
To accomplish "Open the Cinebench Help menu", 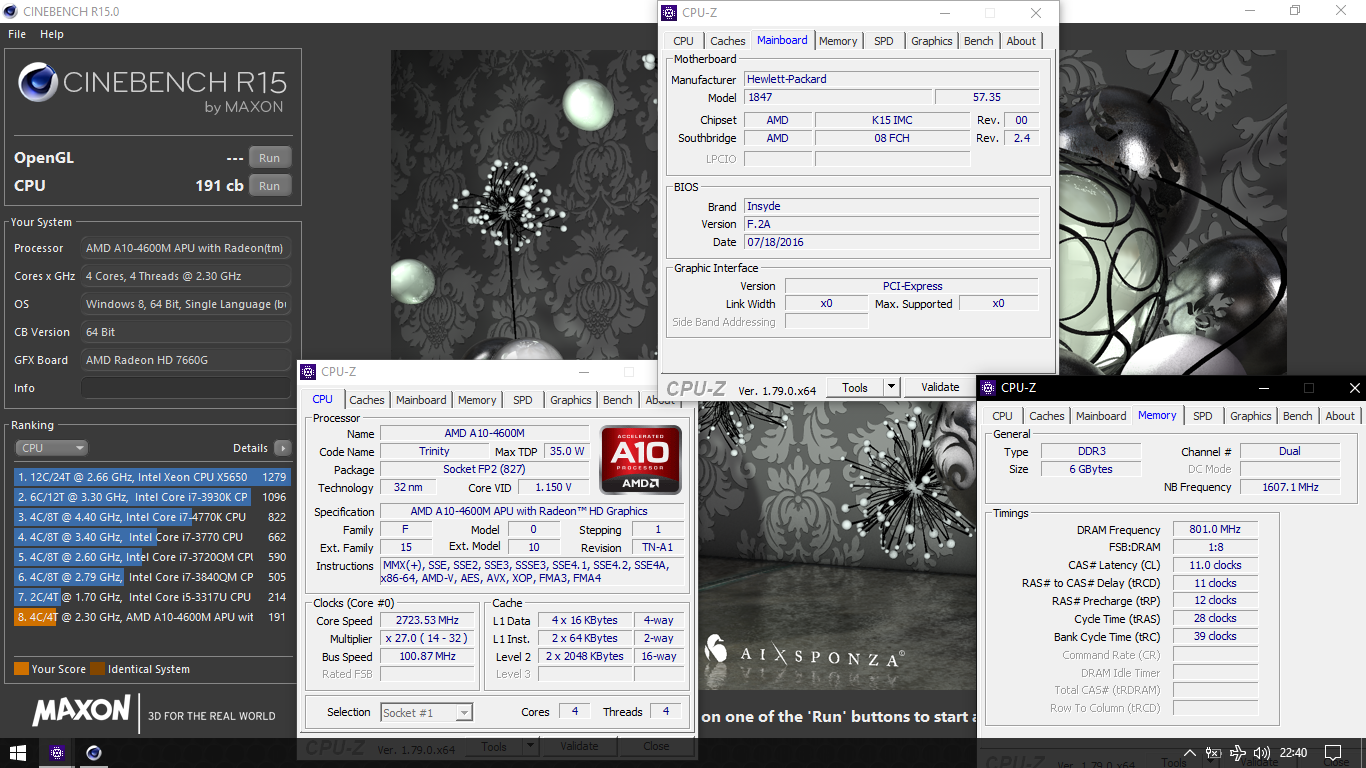I will [x=52, y=34].
